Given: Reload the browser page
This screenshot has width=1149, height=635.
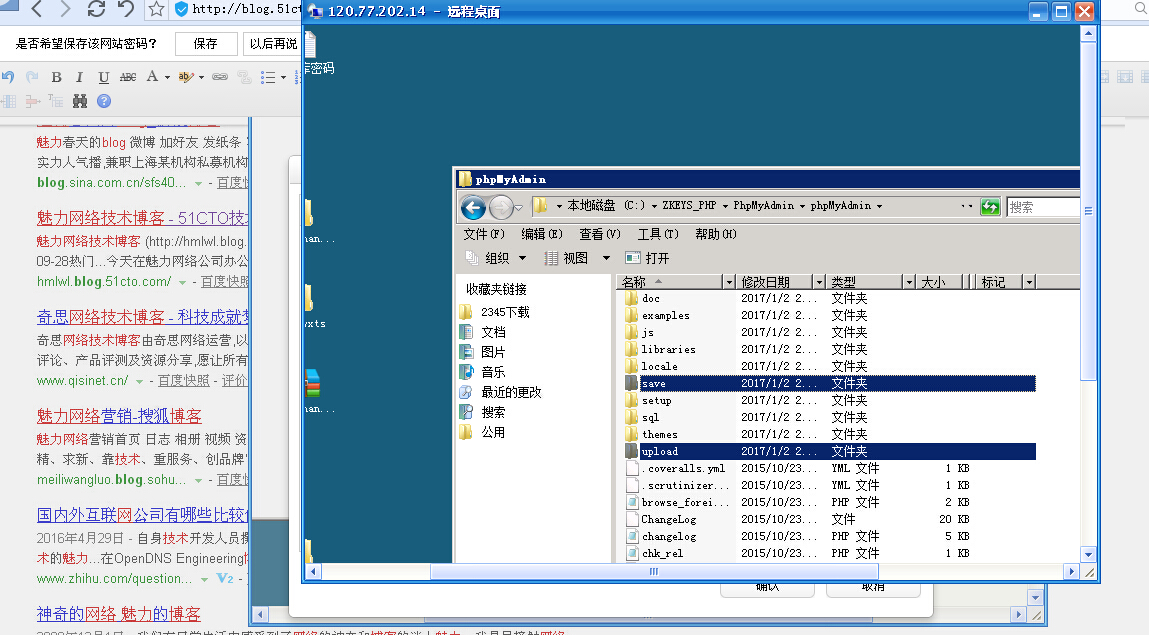Looking at the screenshot, I should pyautogui.click(x=96, y=10).
